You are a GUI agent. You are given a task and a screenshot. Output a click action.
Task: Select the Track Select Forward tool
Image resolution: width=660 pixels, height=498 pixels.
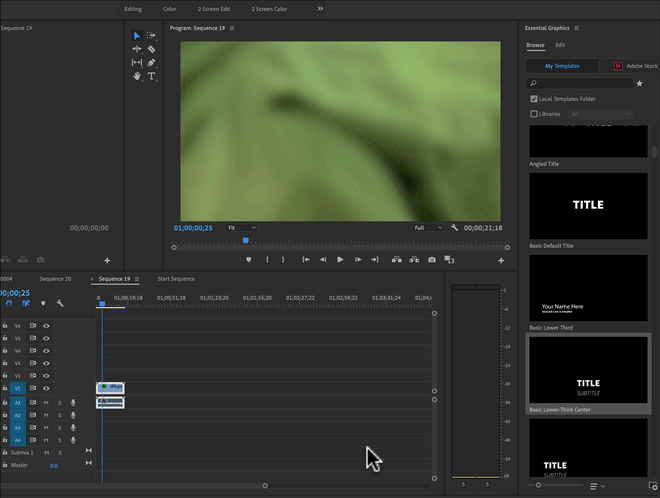pos(151,36)
